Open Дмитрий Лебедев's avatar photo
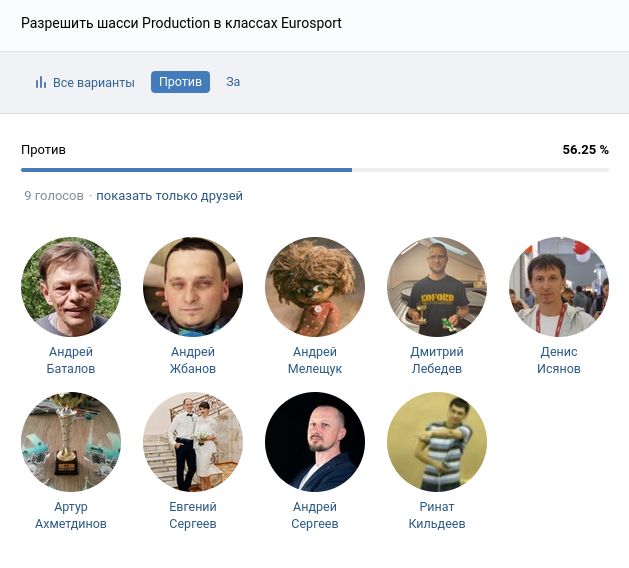 [437, 287]
